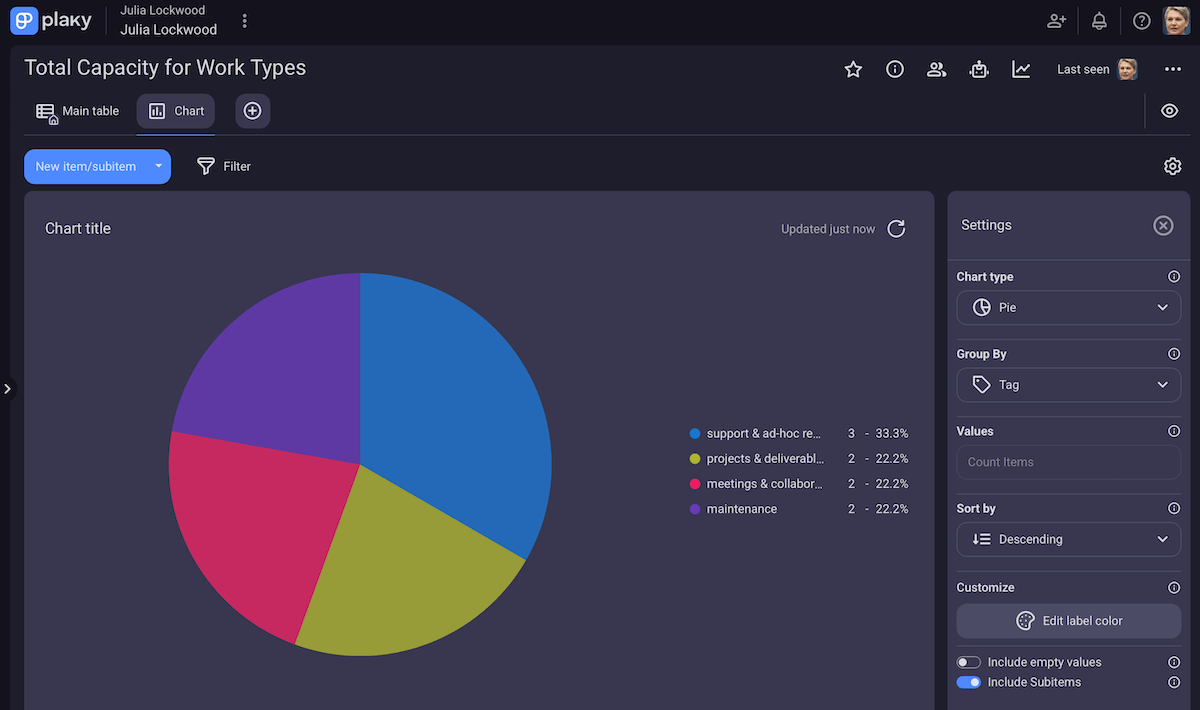Enable Include empty values

(968, 661)
